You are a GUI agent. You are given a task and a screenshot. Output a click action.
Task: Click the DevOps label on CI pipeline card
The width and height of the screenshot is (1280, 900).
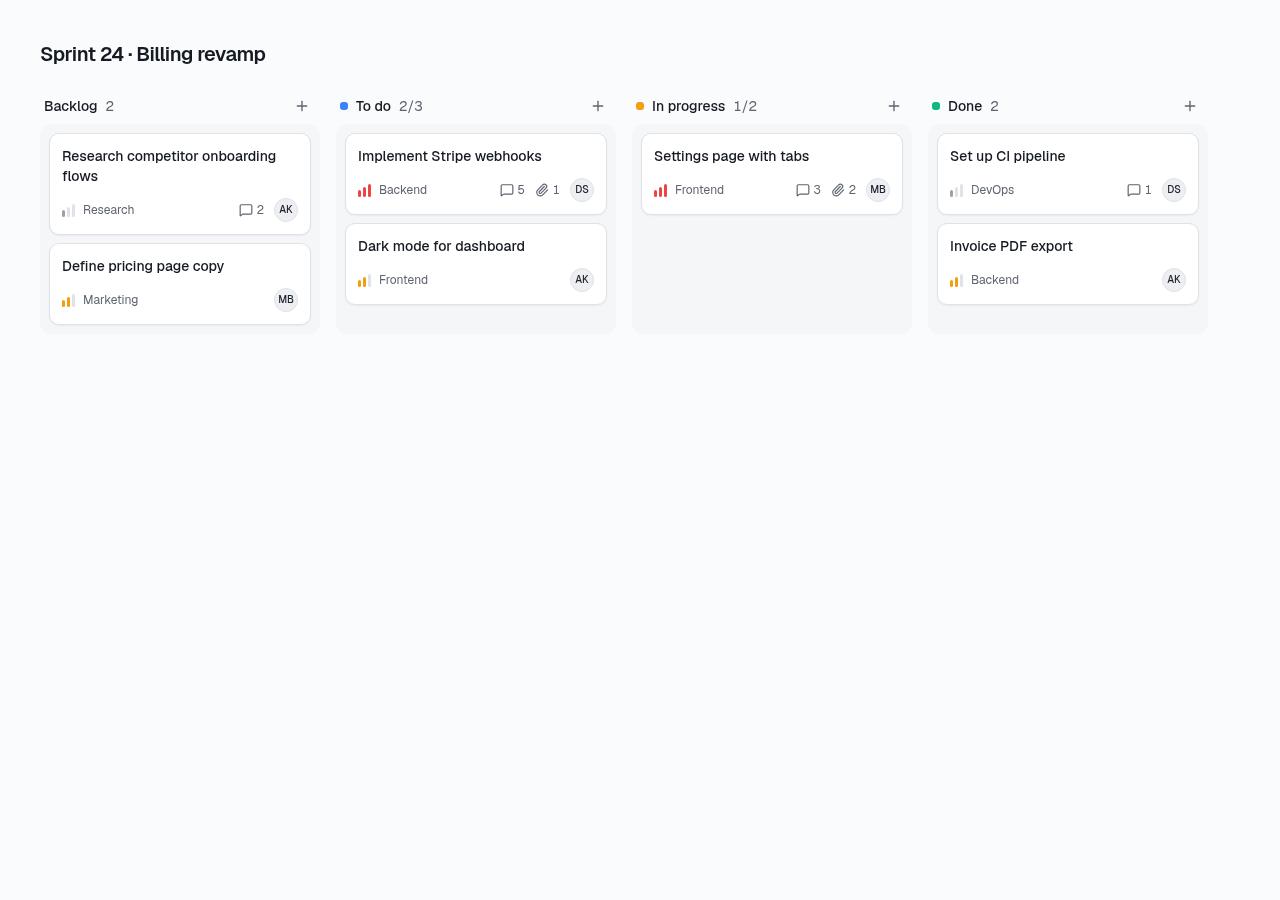pos(992,190)
